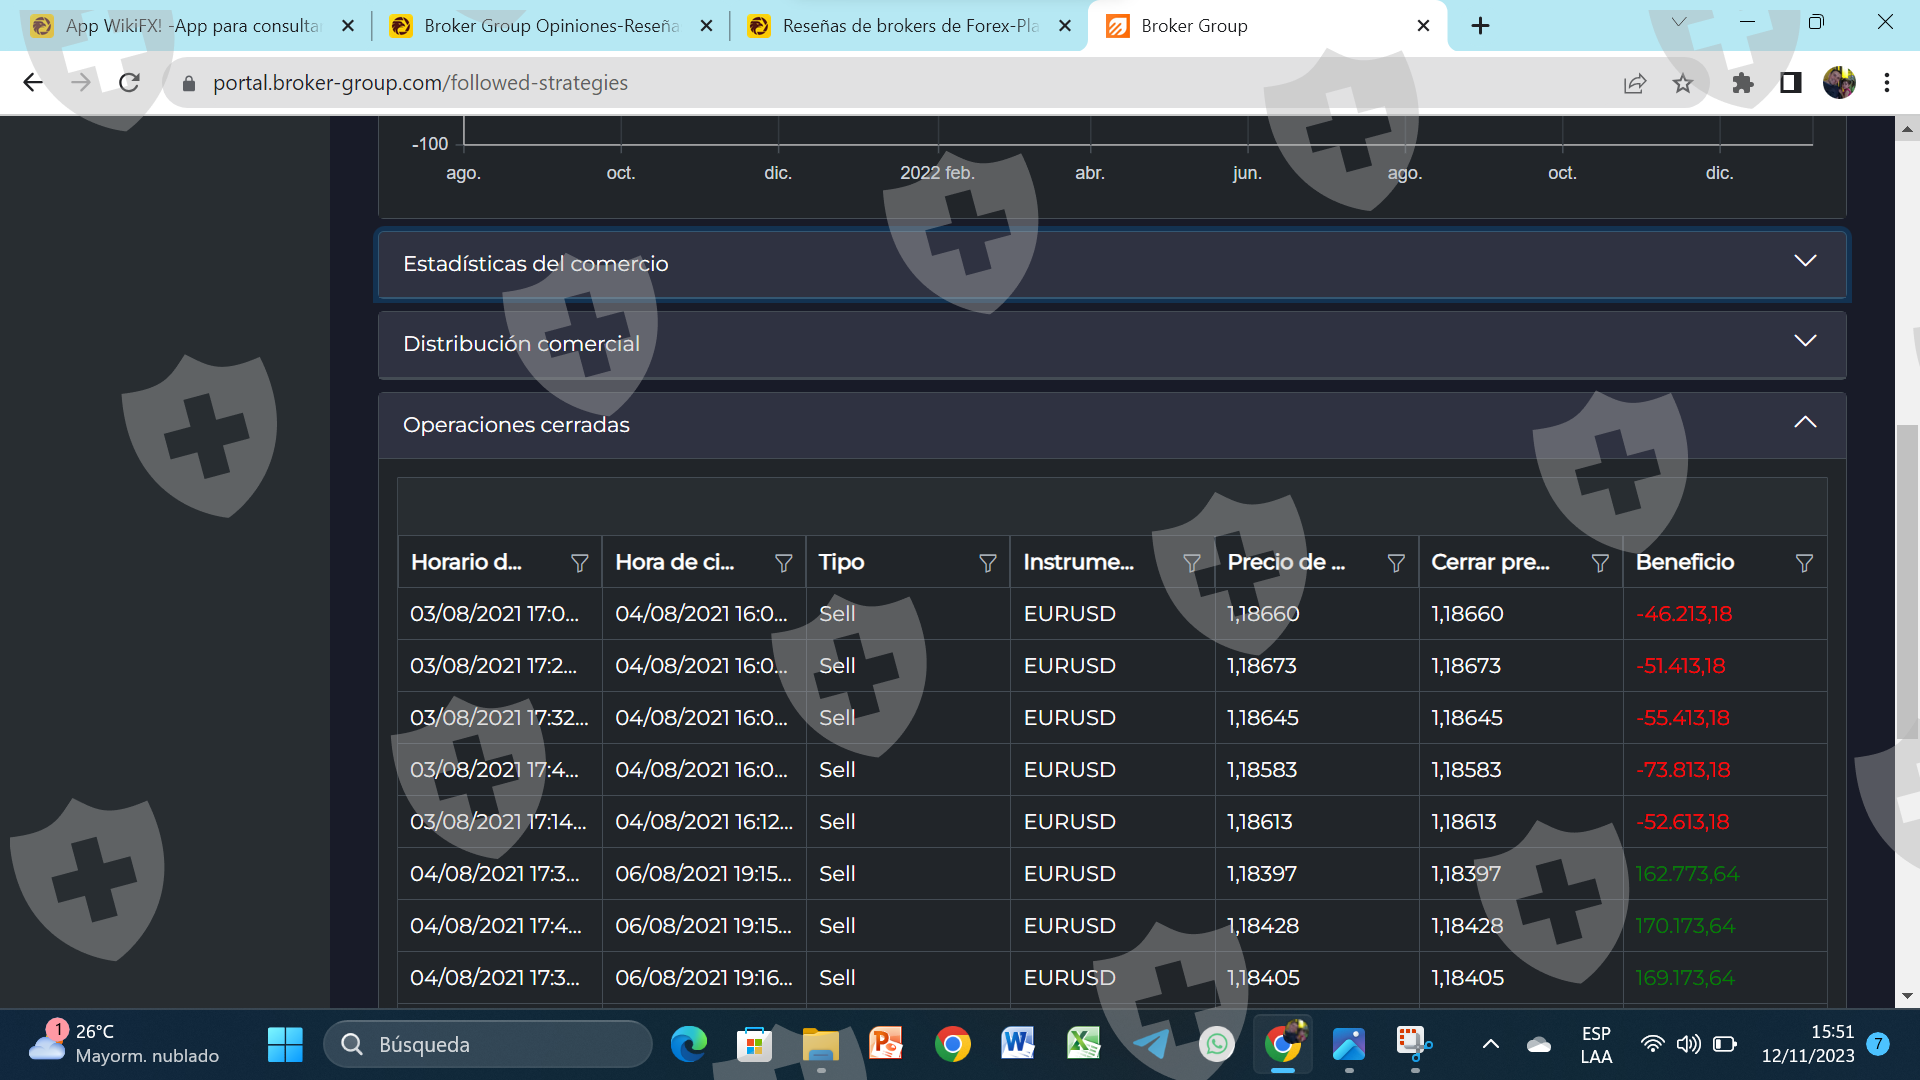Switch to Reseñas de brokers de Forex tab
This screenshot has height=1080, width=1920.
coord(908,26)
